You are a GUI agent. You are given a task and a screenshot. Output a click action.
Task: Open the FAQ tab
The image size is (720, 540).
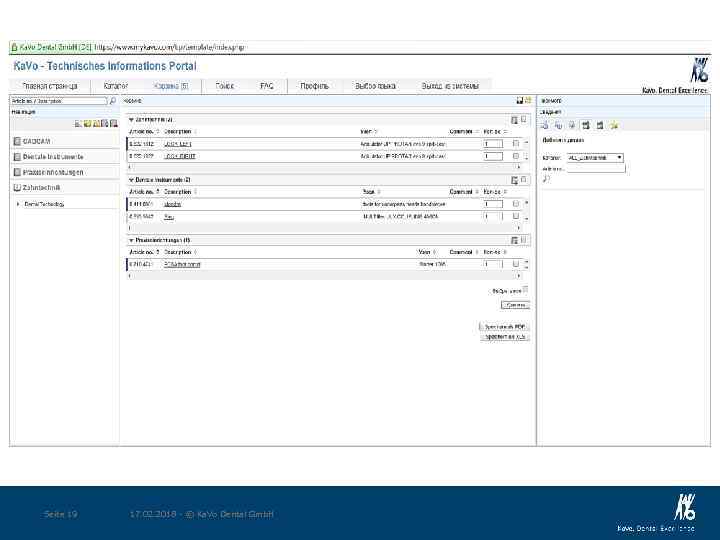click(267, 86)
